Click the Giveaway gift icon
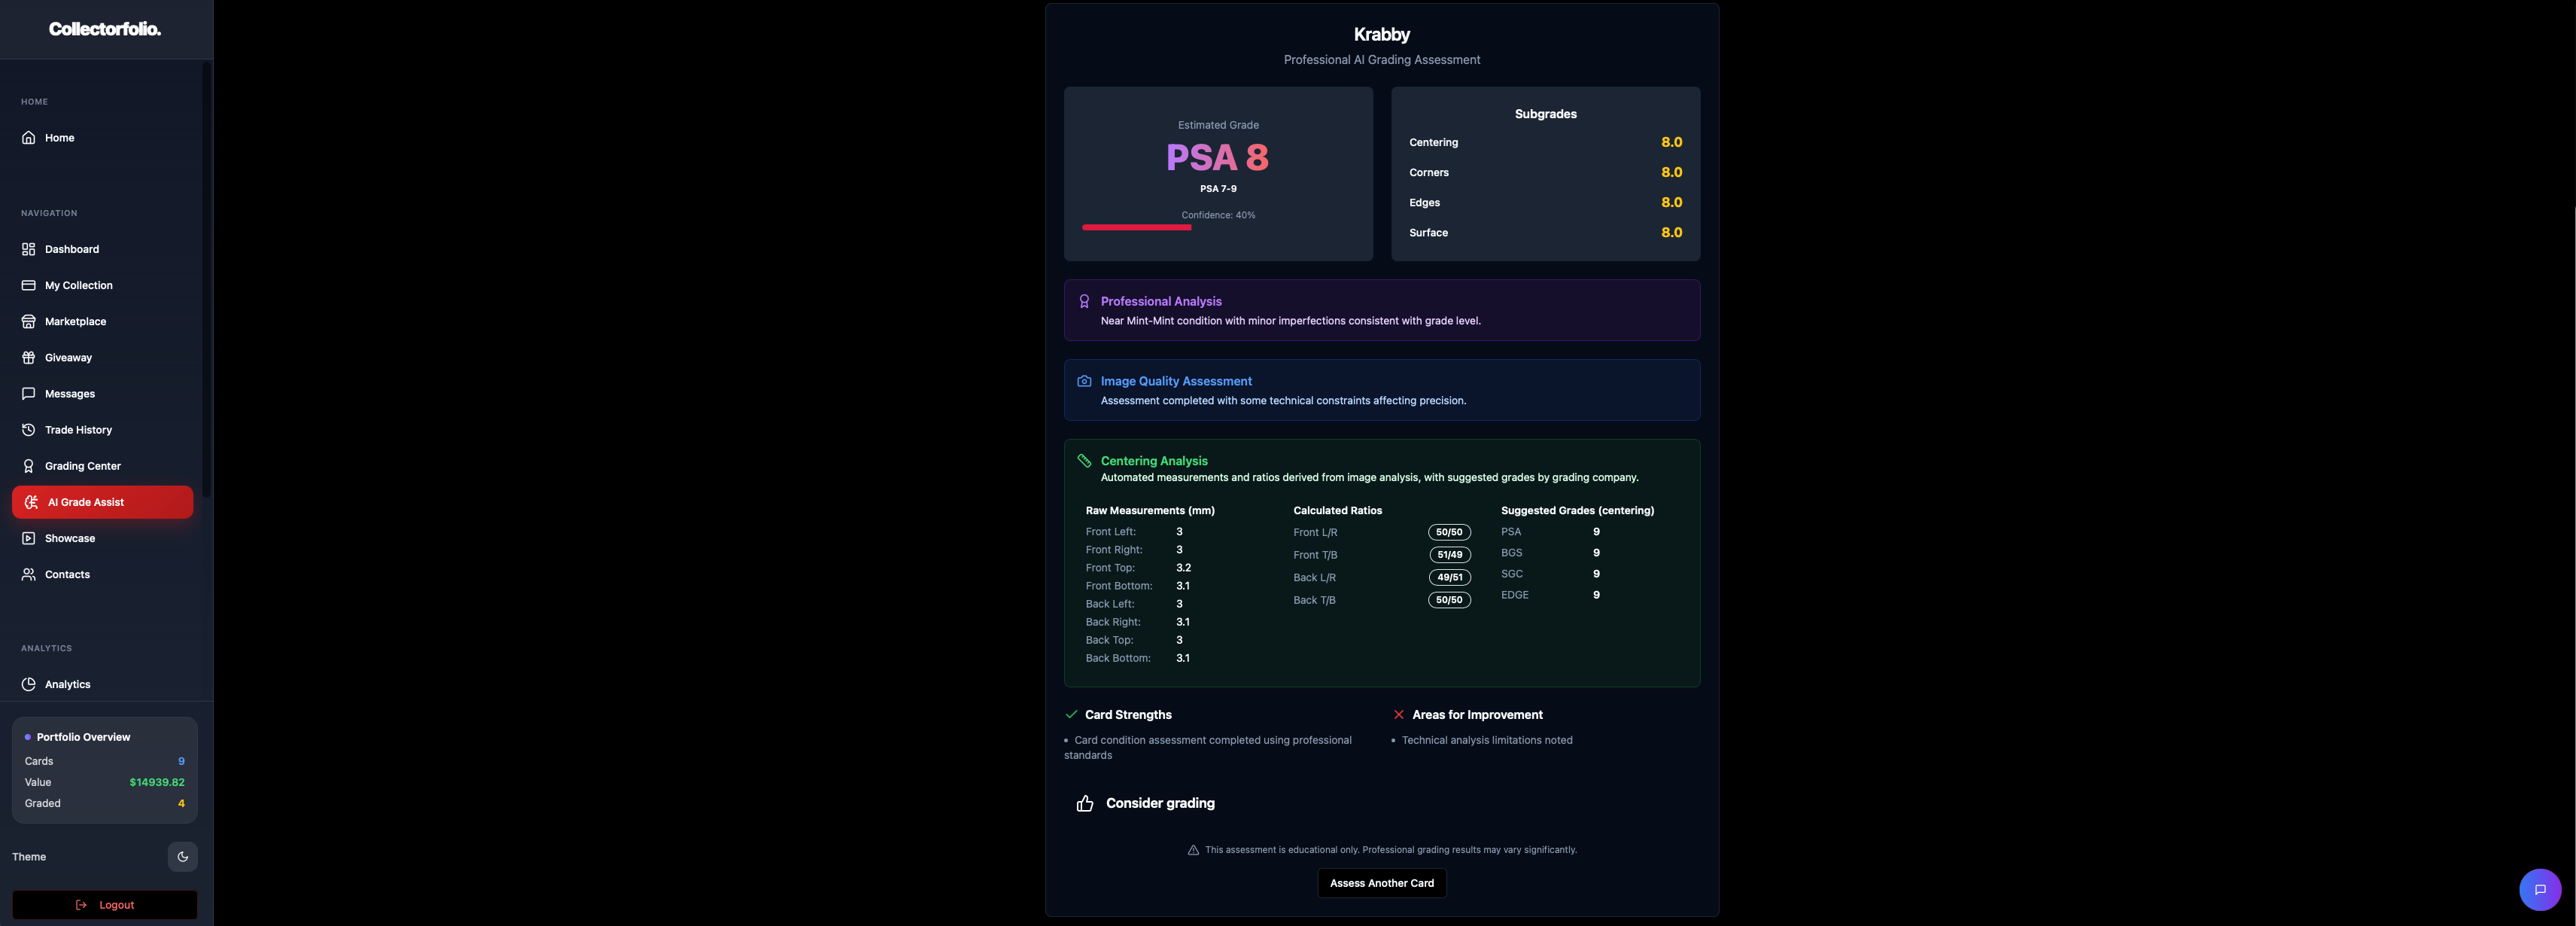Image resolution: width=2576 pixels, height=926 pixels. [29, 357]
